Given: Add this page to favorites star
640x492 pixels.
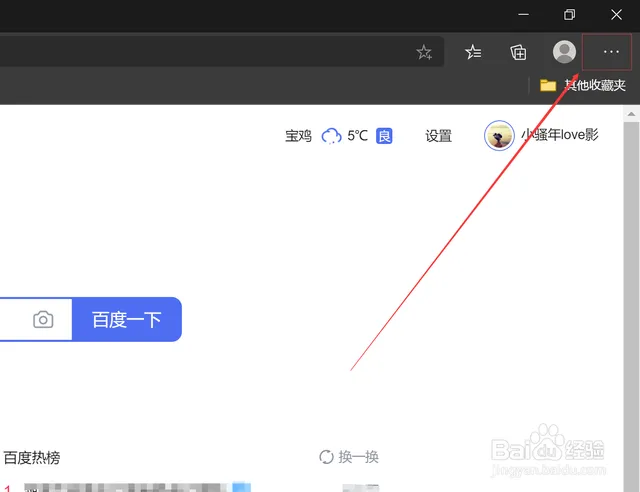Looking at the screenshot, I should (424, 52).
